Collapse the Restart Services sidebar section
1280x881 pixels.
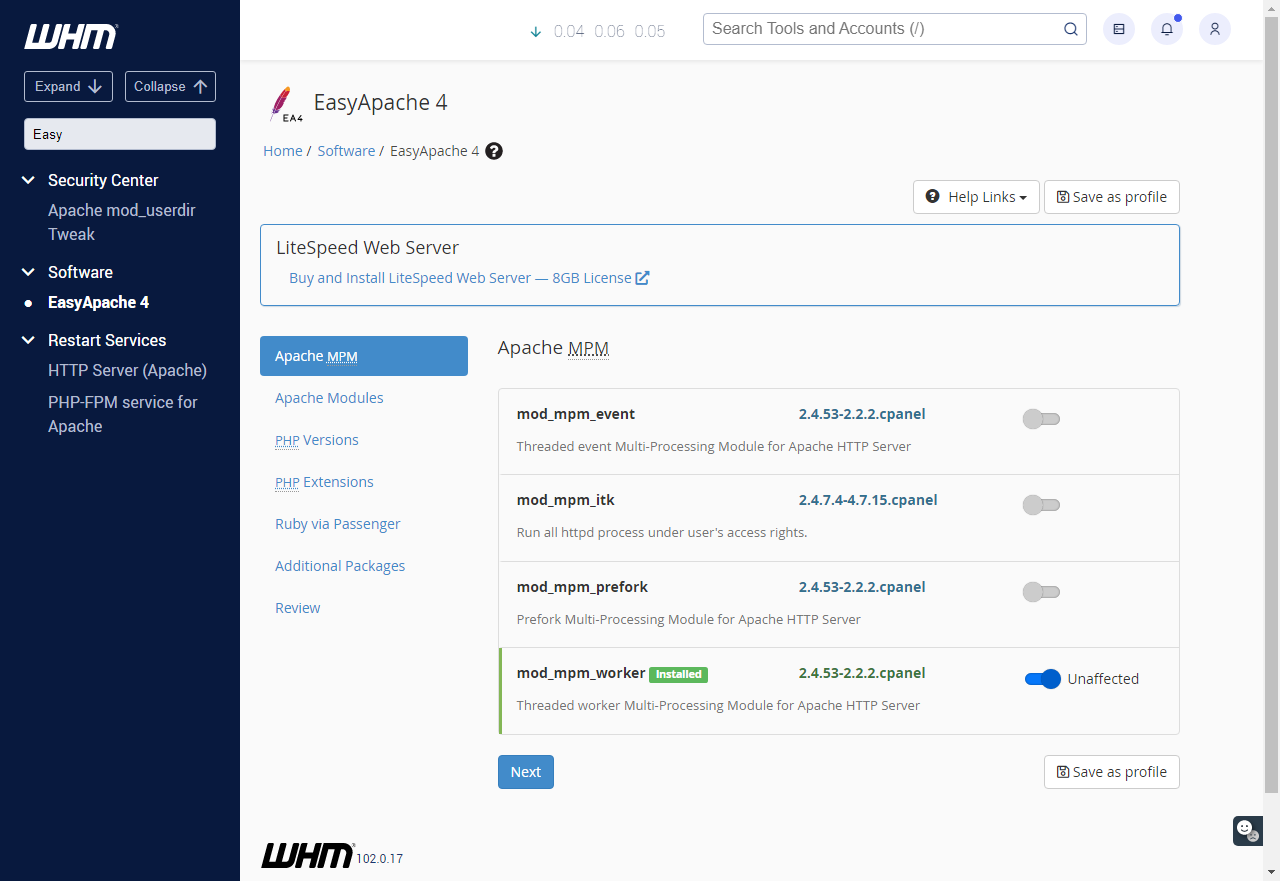[x=27, y=340]
